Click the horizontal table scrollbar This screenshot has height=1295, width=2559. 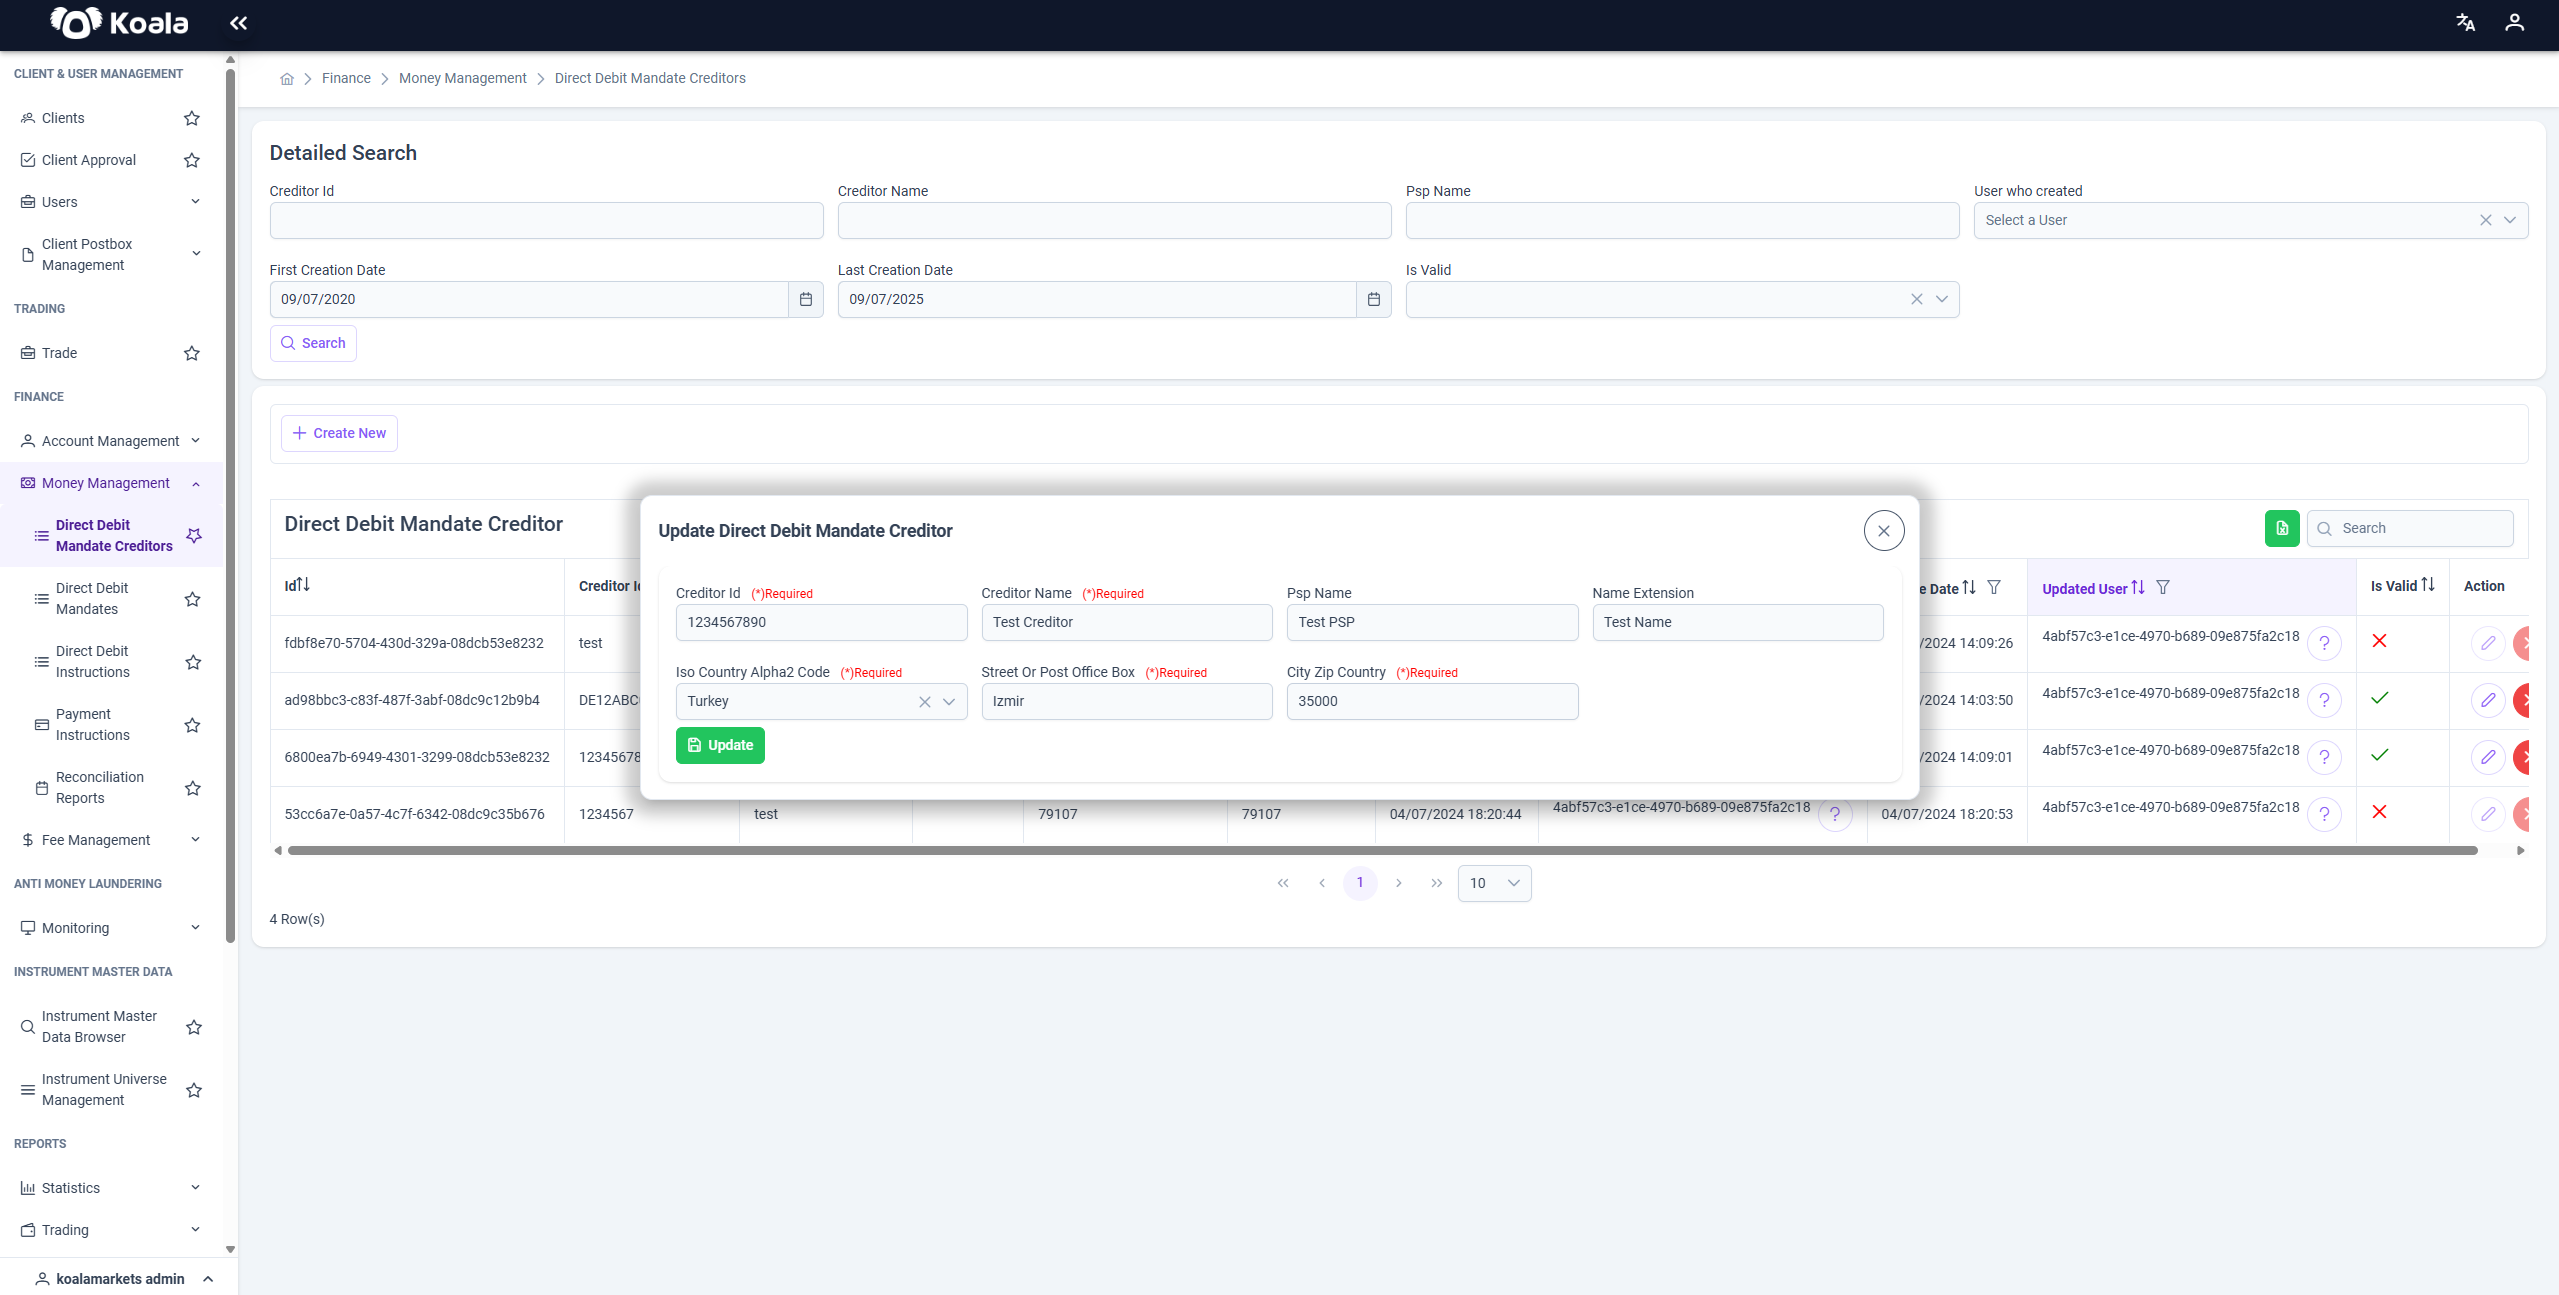pyautogui.click(x=1382, y=851)
